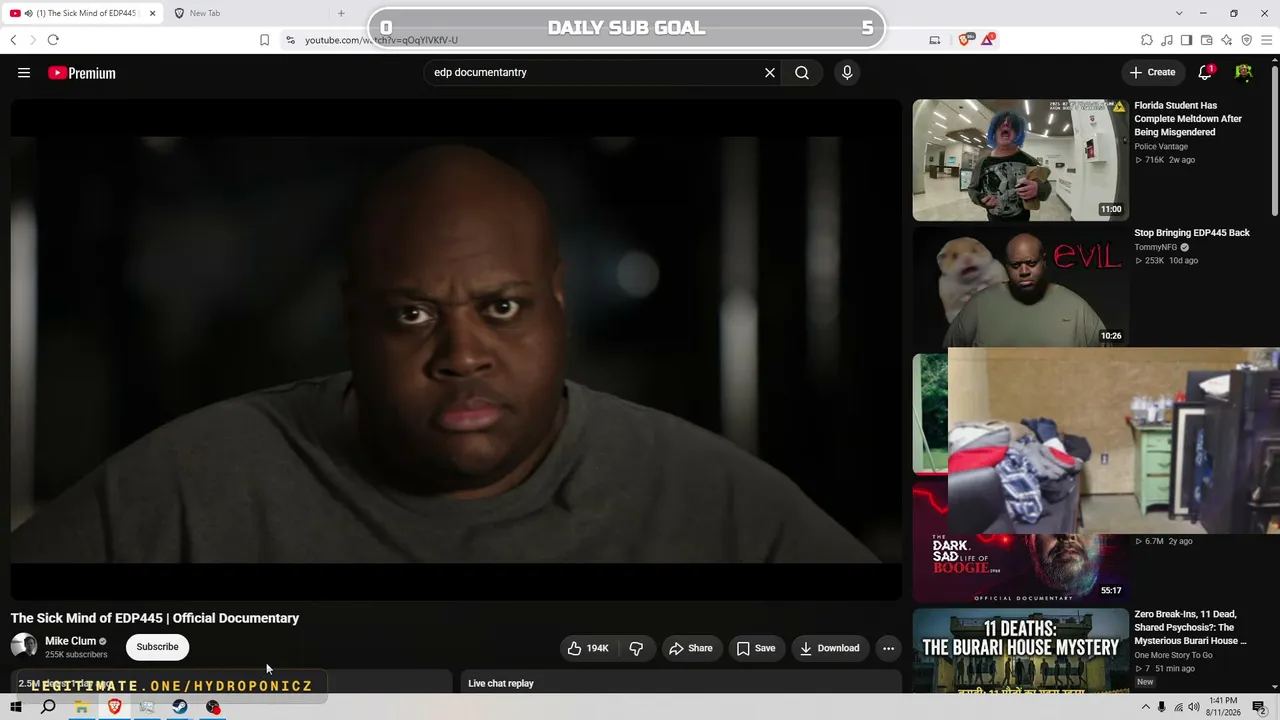The height and width of the screenshot is (720, 1280).
Task: Click the video player to toggle playback
Action: 456,350
